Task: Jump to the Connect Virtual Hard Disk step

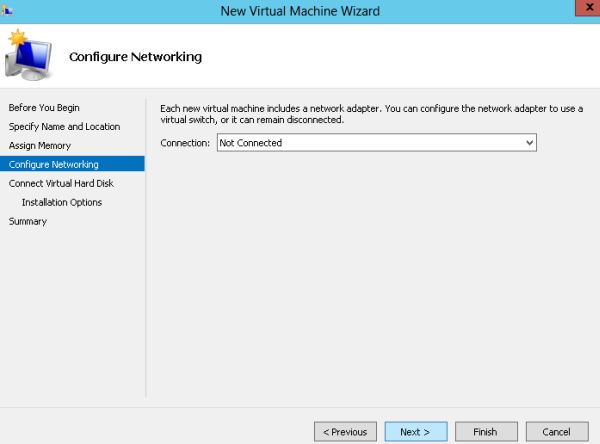Action: click(x=62, y=183)
